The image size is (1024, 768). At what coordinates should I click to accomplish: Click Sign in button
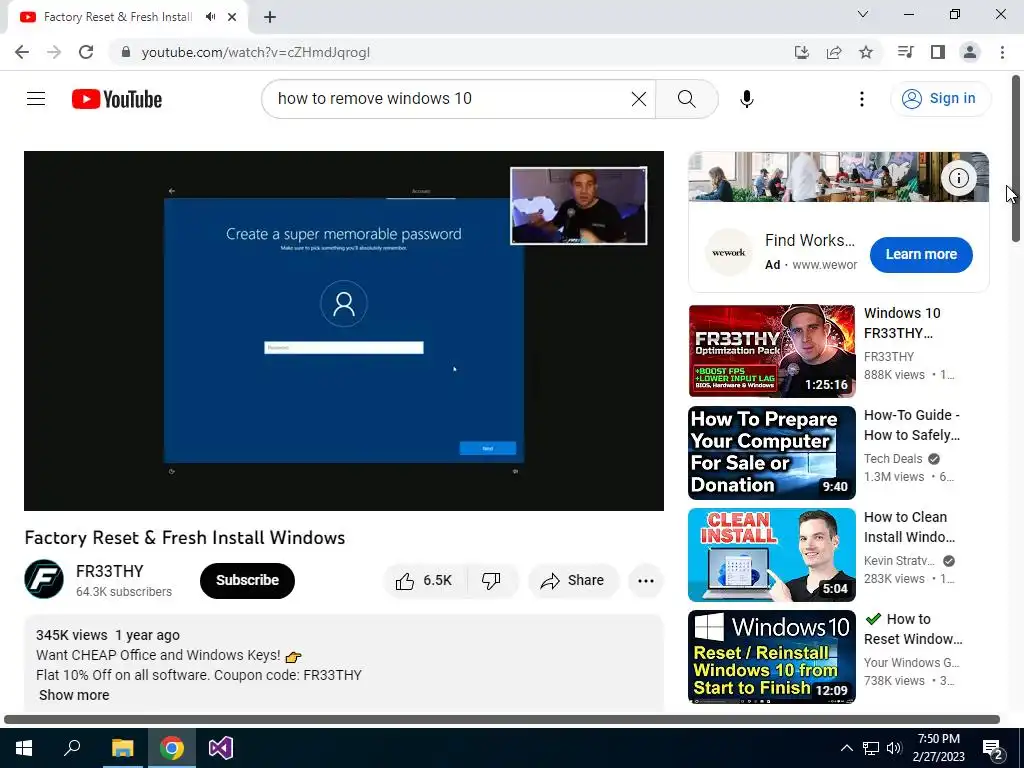(940, 99)
